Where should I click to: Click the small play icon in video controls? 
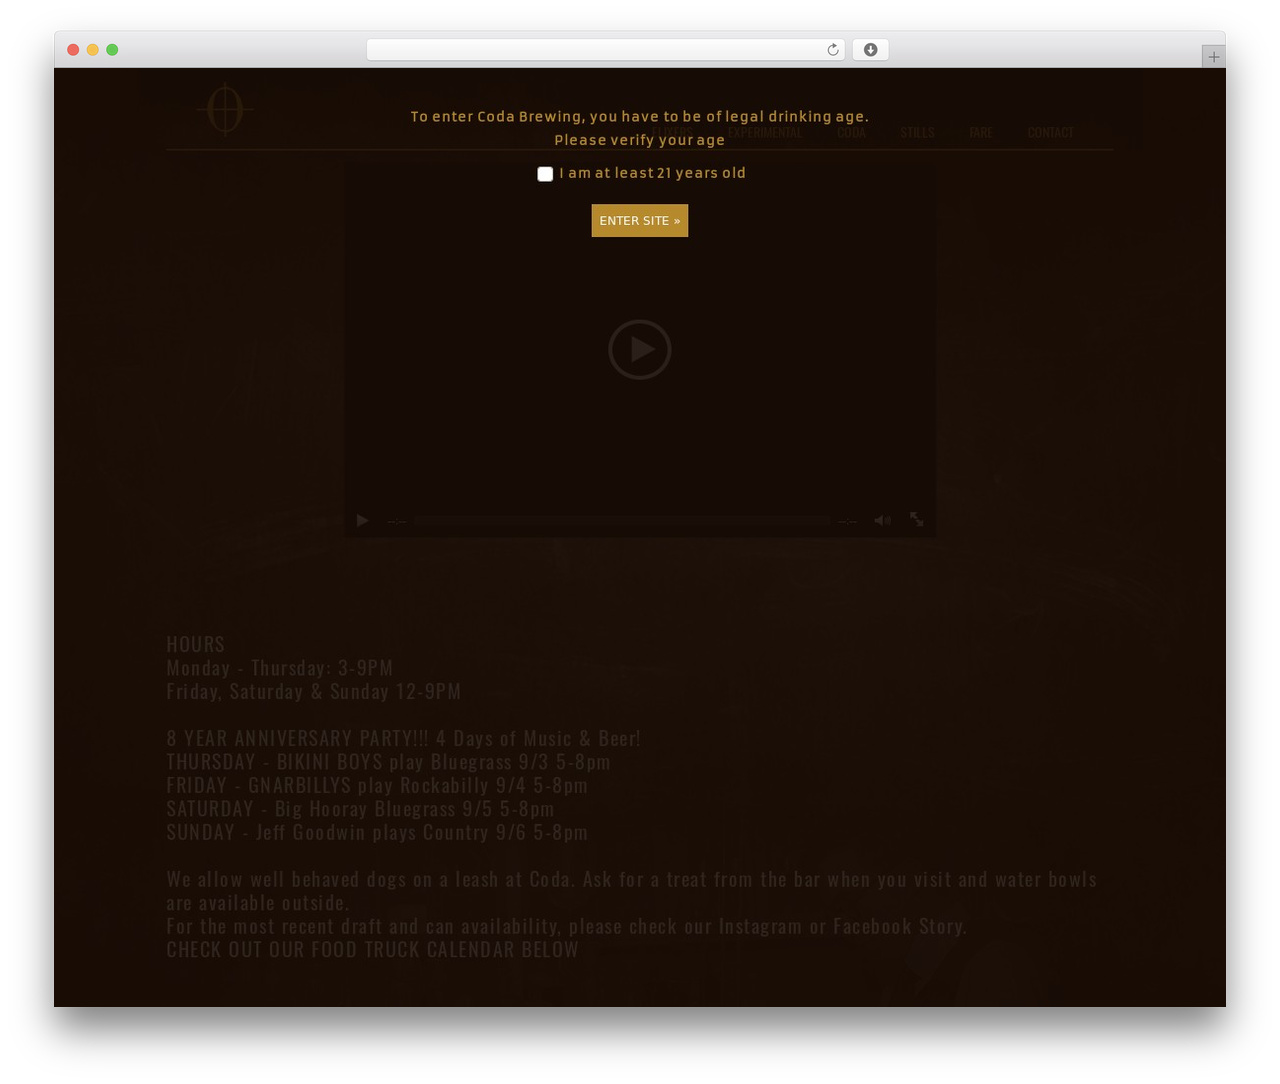click(363, 520)
